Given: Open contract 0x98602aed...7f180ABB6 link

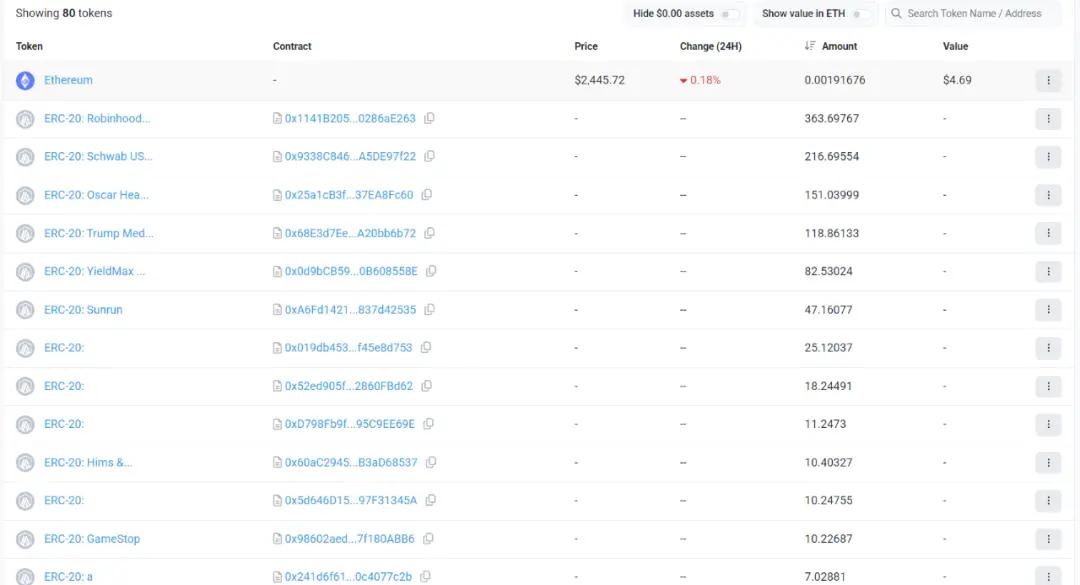Looking at the screenshot, I should pos(349,539).
